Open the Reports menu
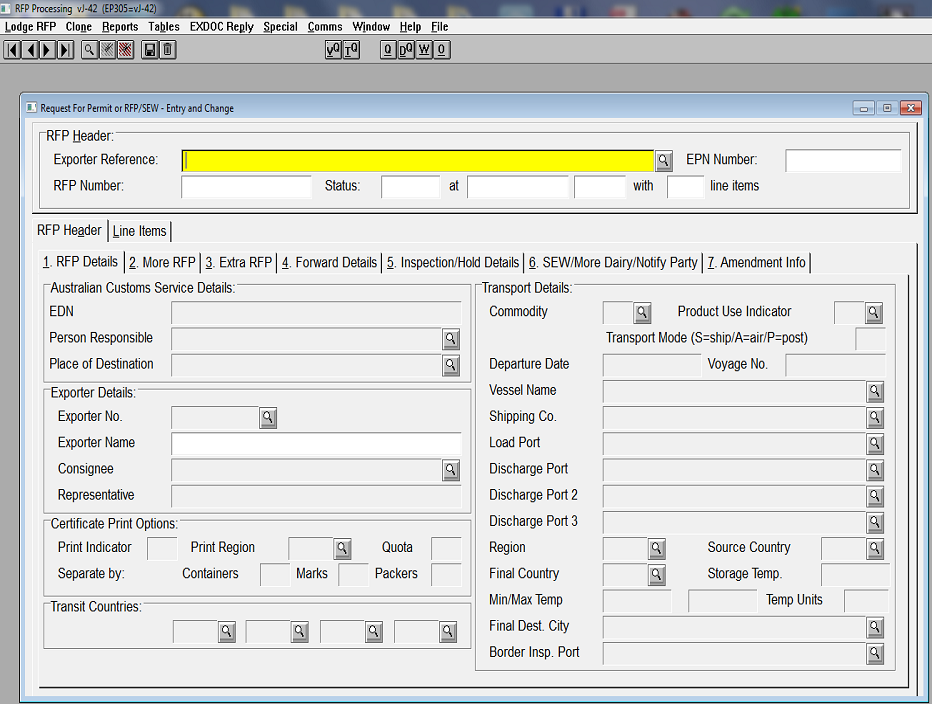The width and height of the screenshot is (932, 704). point(120,27)
